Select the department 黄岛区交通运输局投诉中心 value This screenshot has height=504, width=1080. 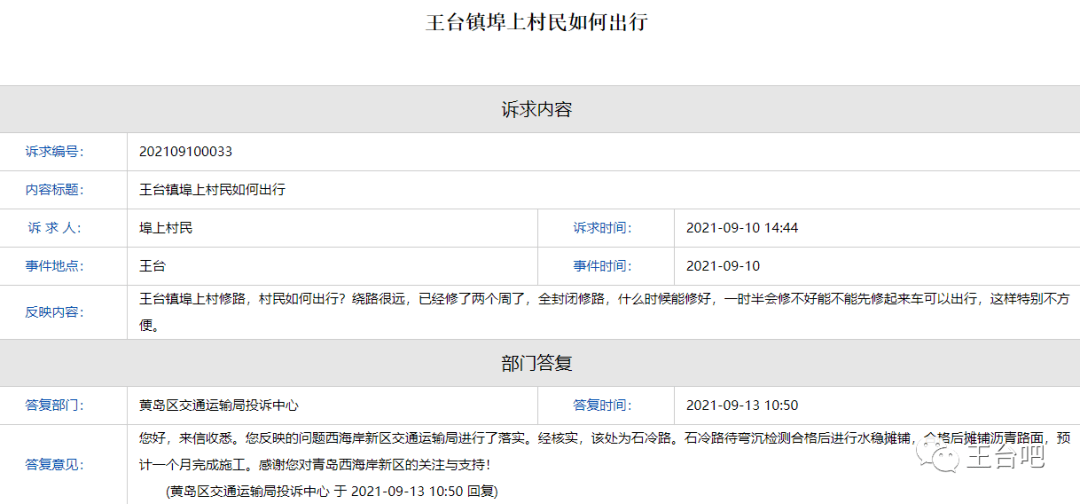pyautogui.click(x=218, y=406)
